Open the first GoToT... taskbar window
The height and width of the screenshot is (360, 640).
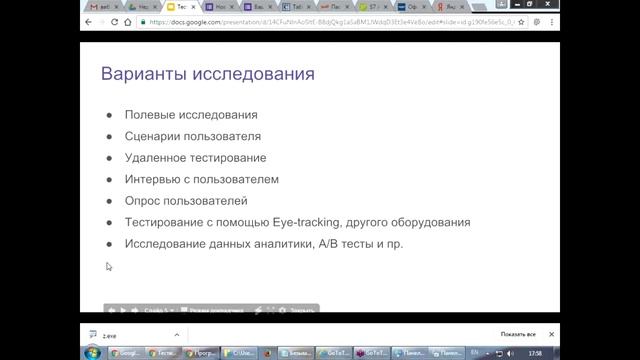(333, 353)
